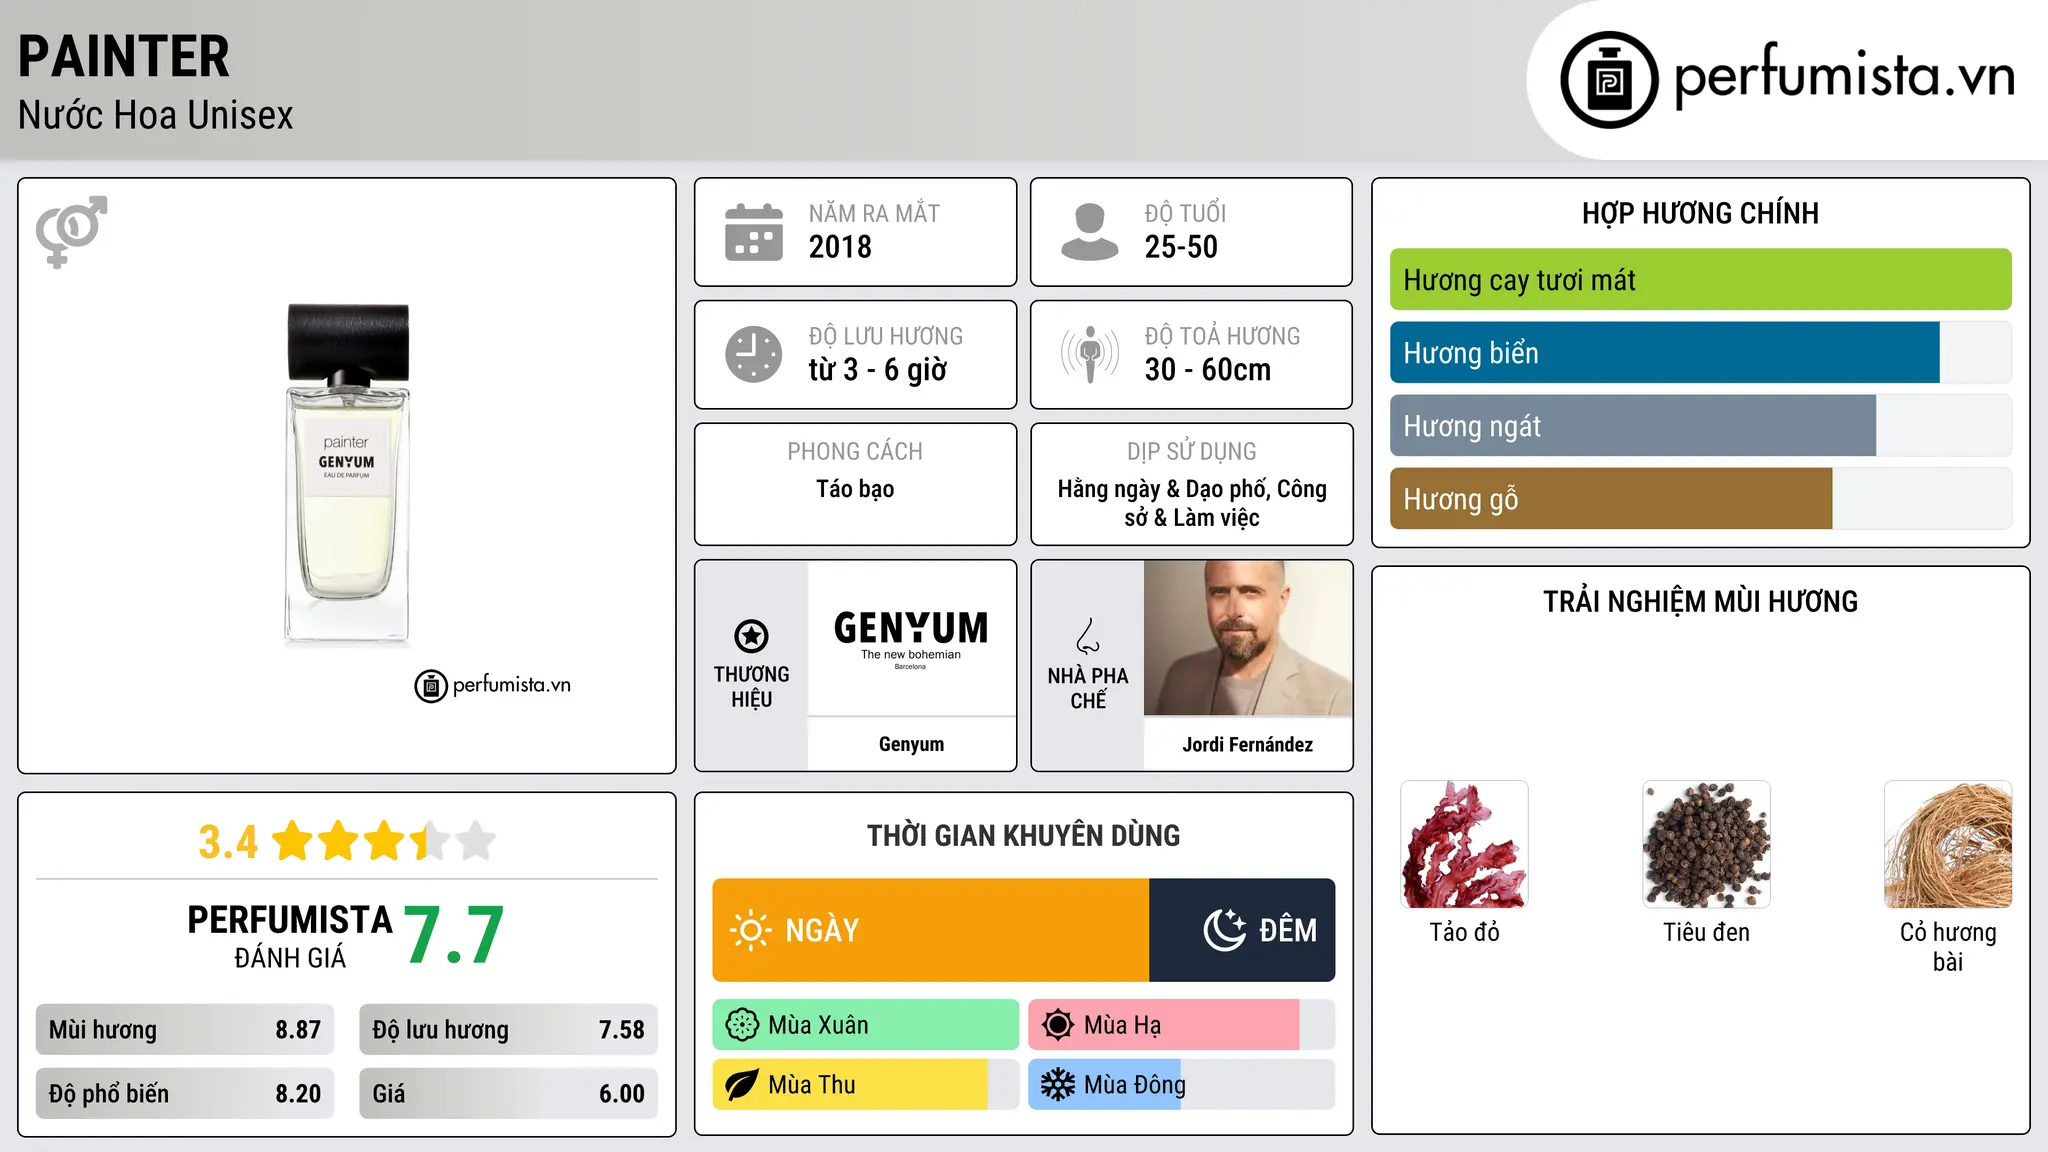Click the PERFUMISTA ĐÁNH GIÁ label

[x=290, y=936]
